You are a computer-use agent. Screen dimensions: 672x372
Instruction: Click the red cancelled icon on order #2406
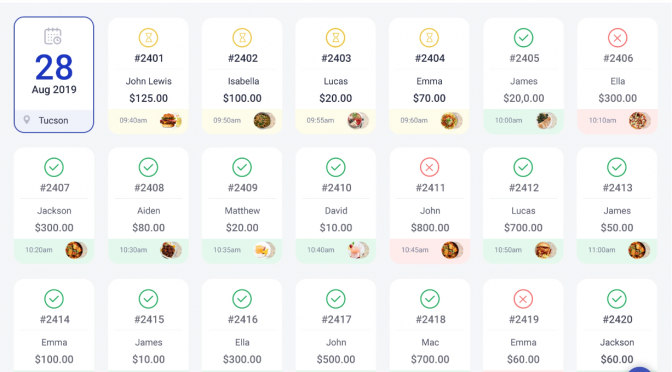(x=617, y=38)
